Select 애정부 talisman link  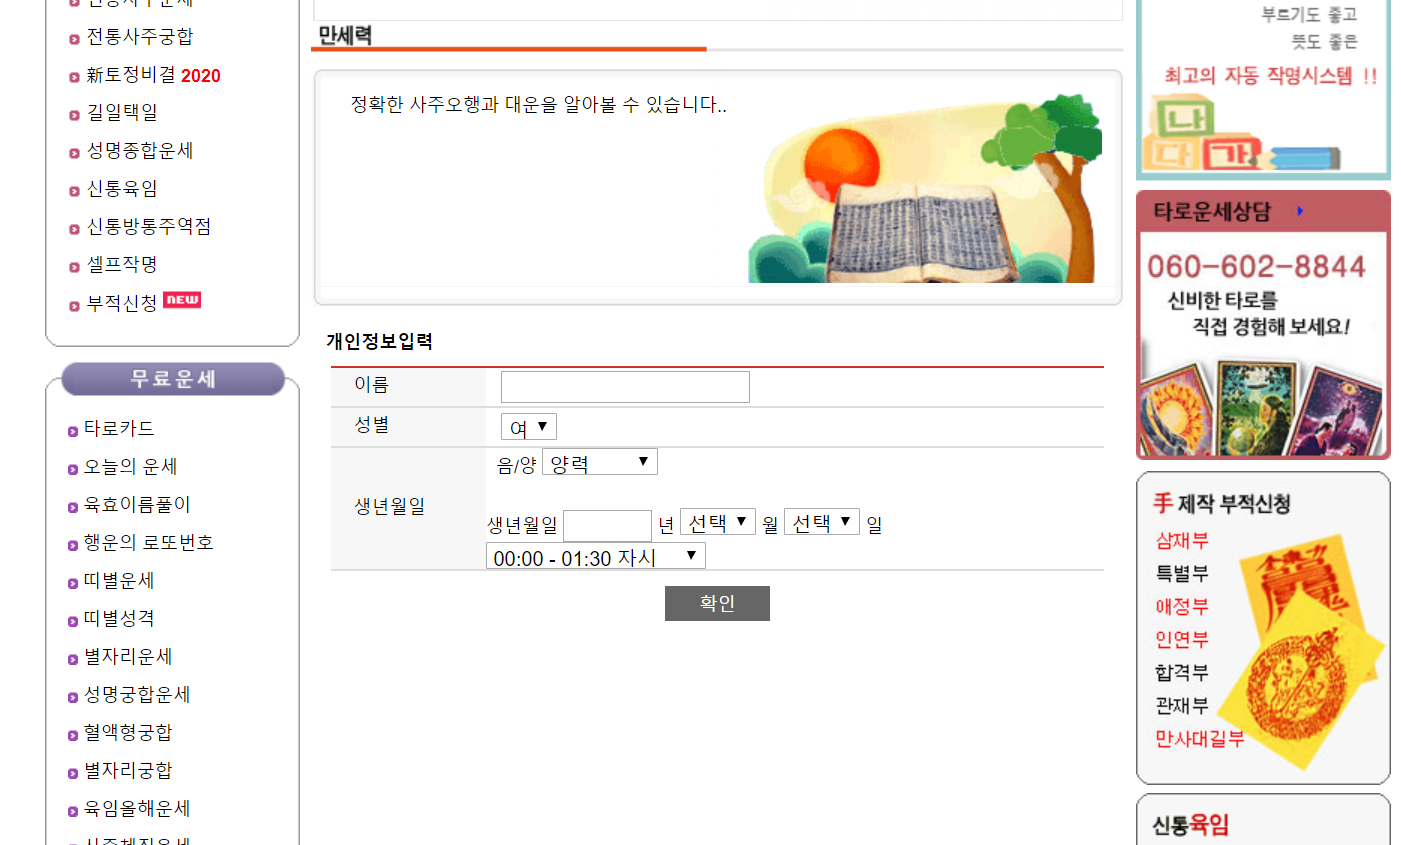[x=1182, y=607]
